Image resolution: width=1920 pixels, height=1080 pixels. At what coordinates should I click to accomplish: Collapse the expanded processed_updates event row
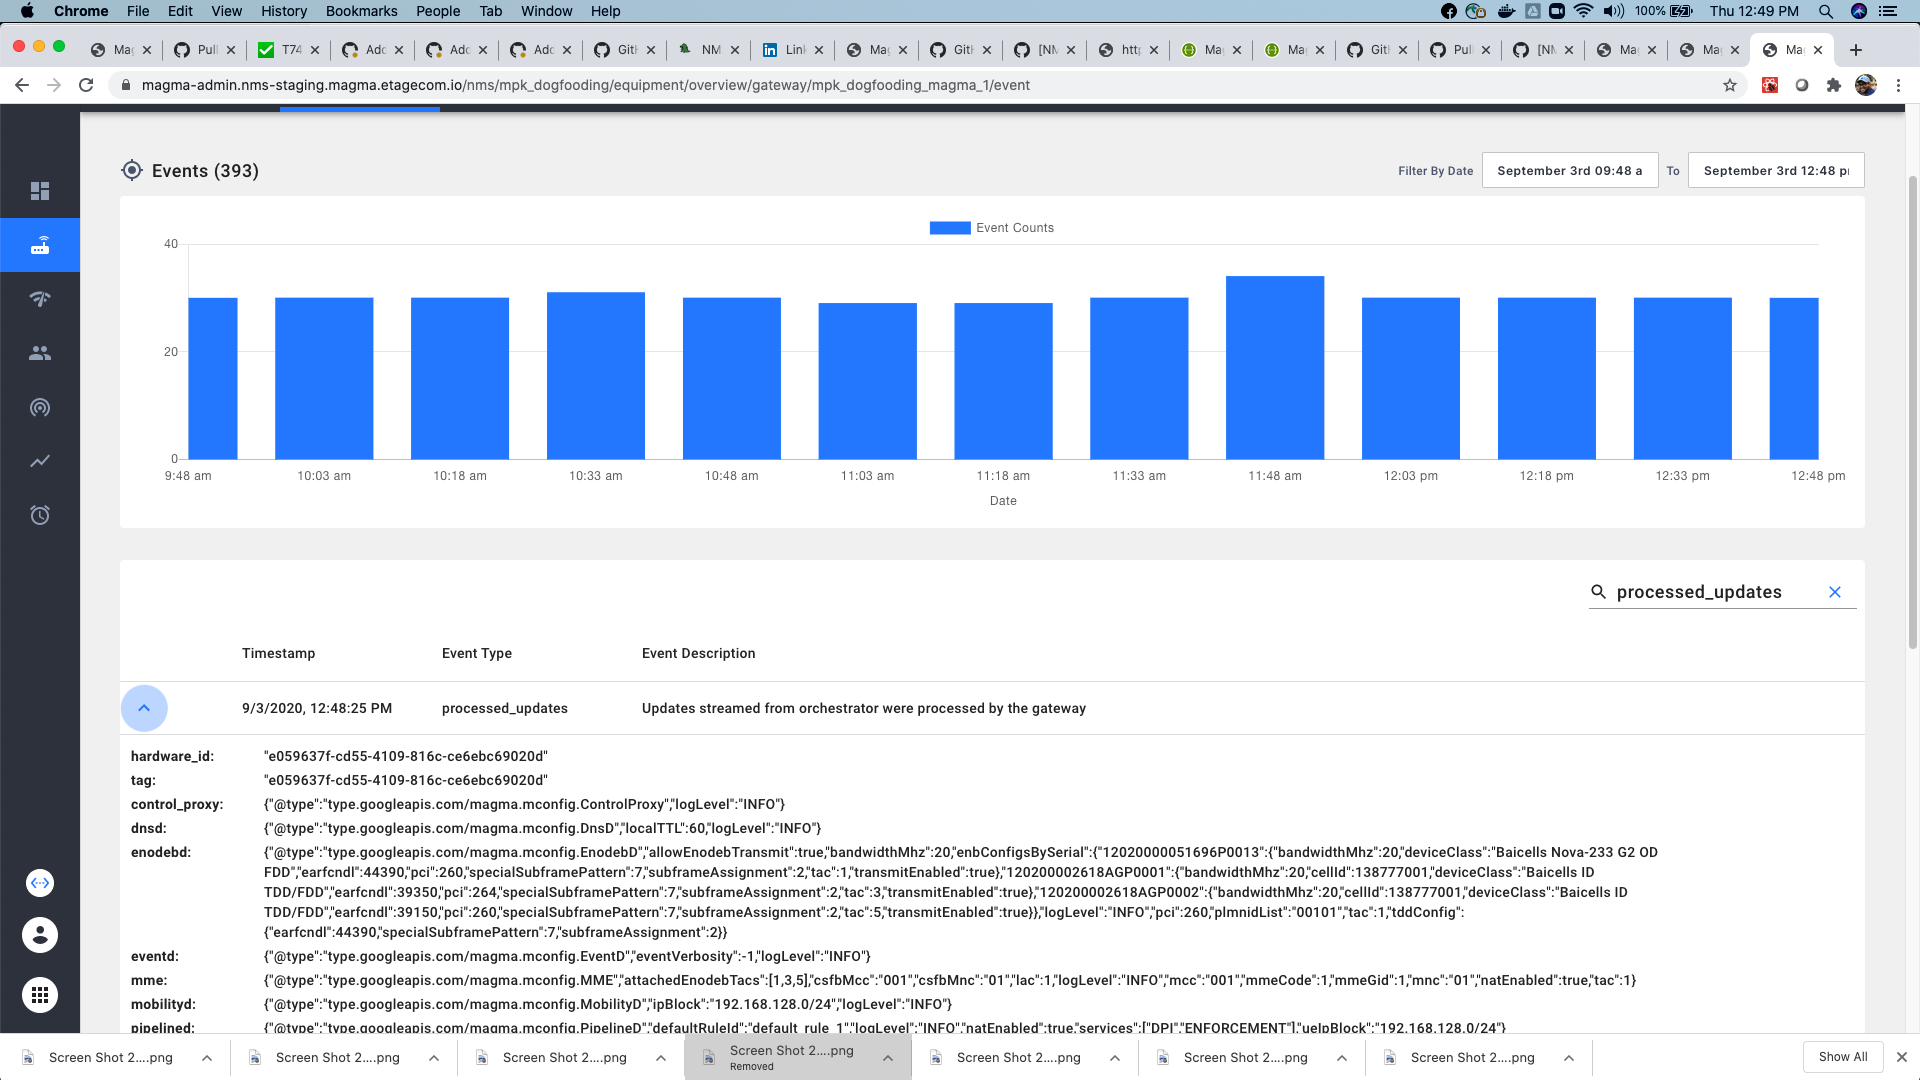tap(144, 708)
